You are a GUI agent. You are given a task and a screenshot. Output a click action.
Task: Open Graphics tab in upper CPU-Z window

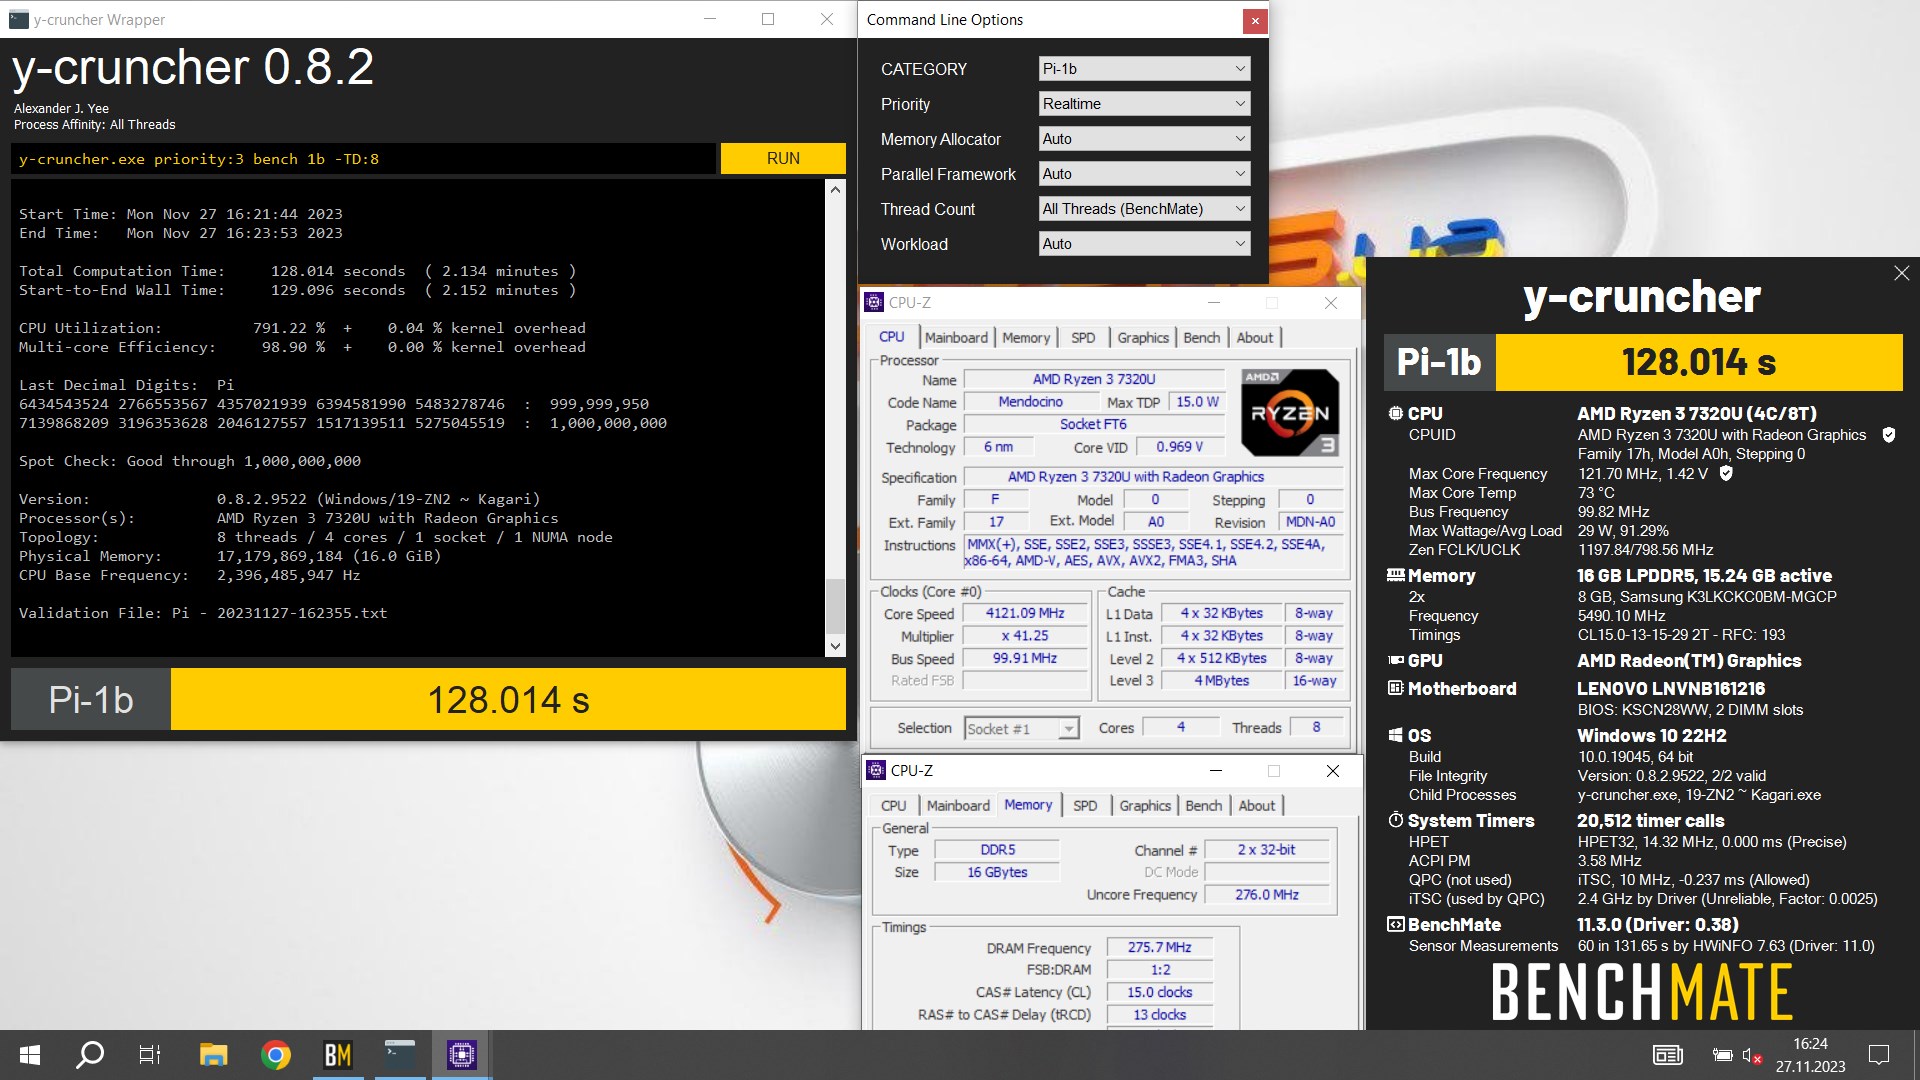[x=1143, y=338]
